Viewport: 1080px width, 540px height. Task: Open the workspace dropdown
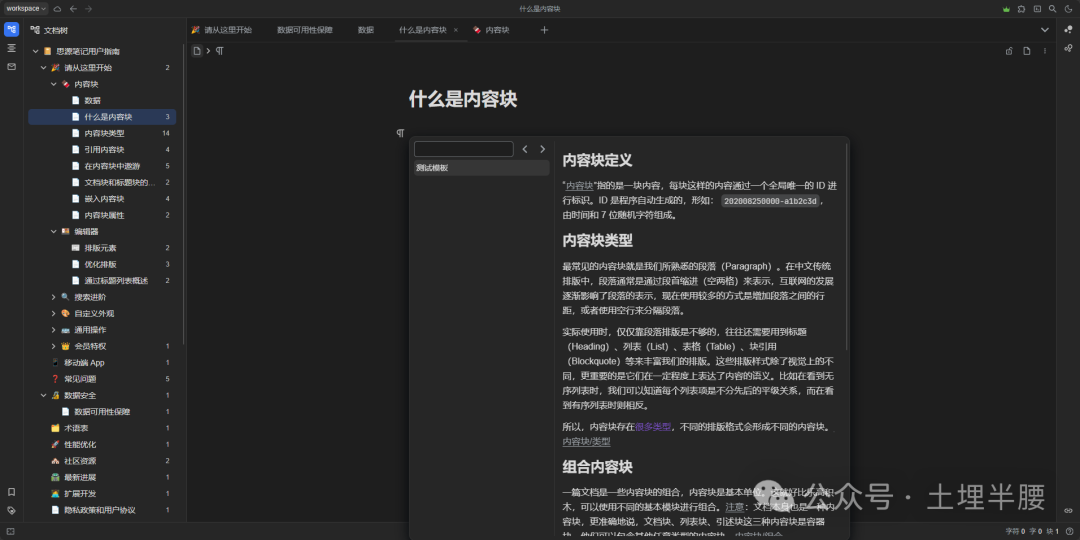26,9
